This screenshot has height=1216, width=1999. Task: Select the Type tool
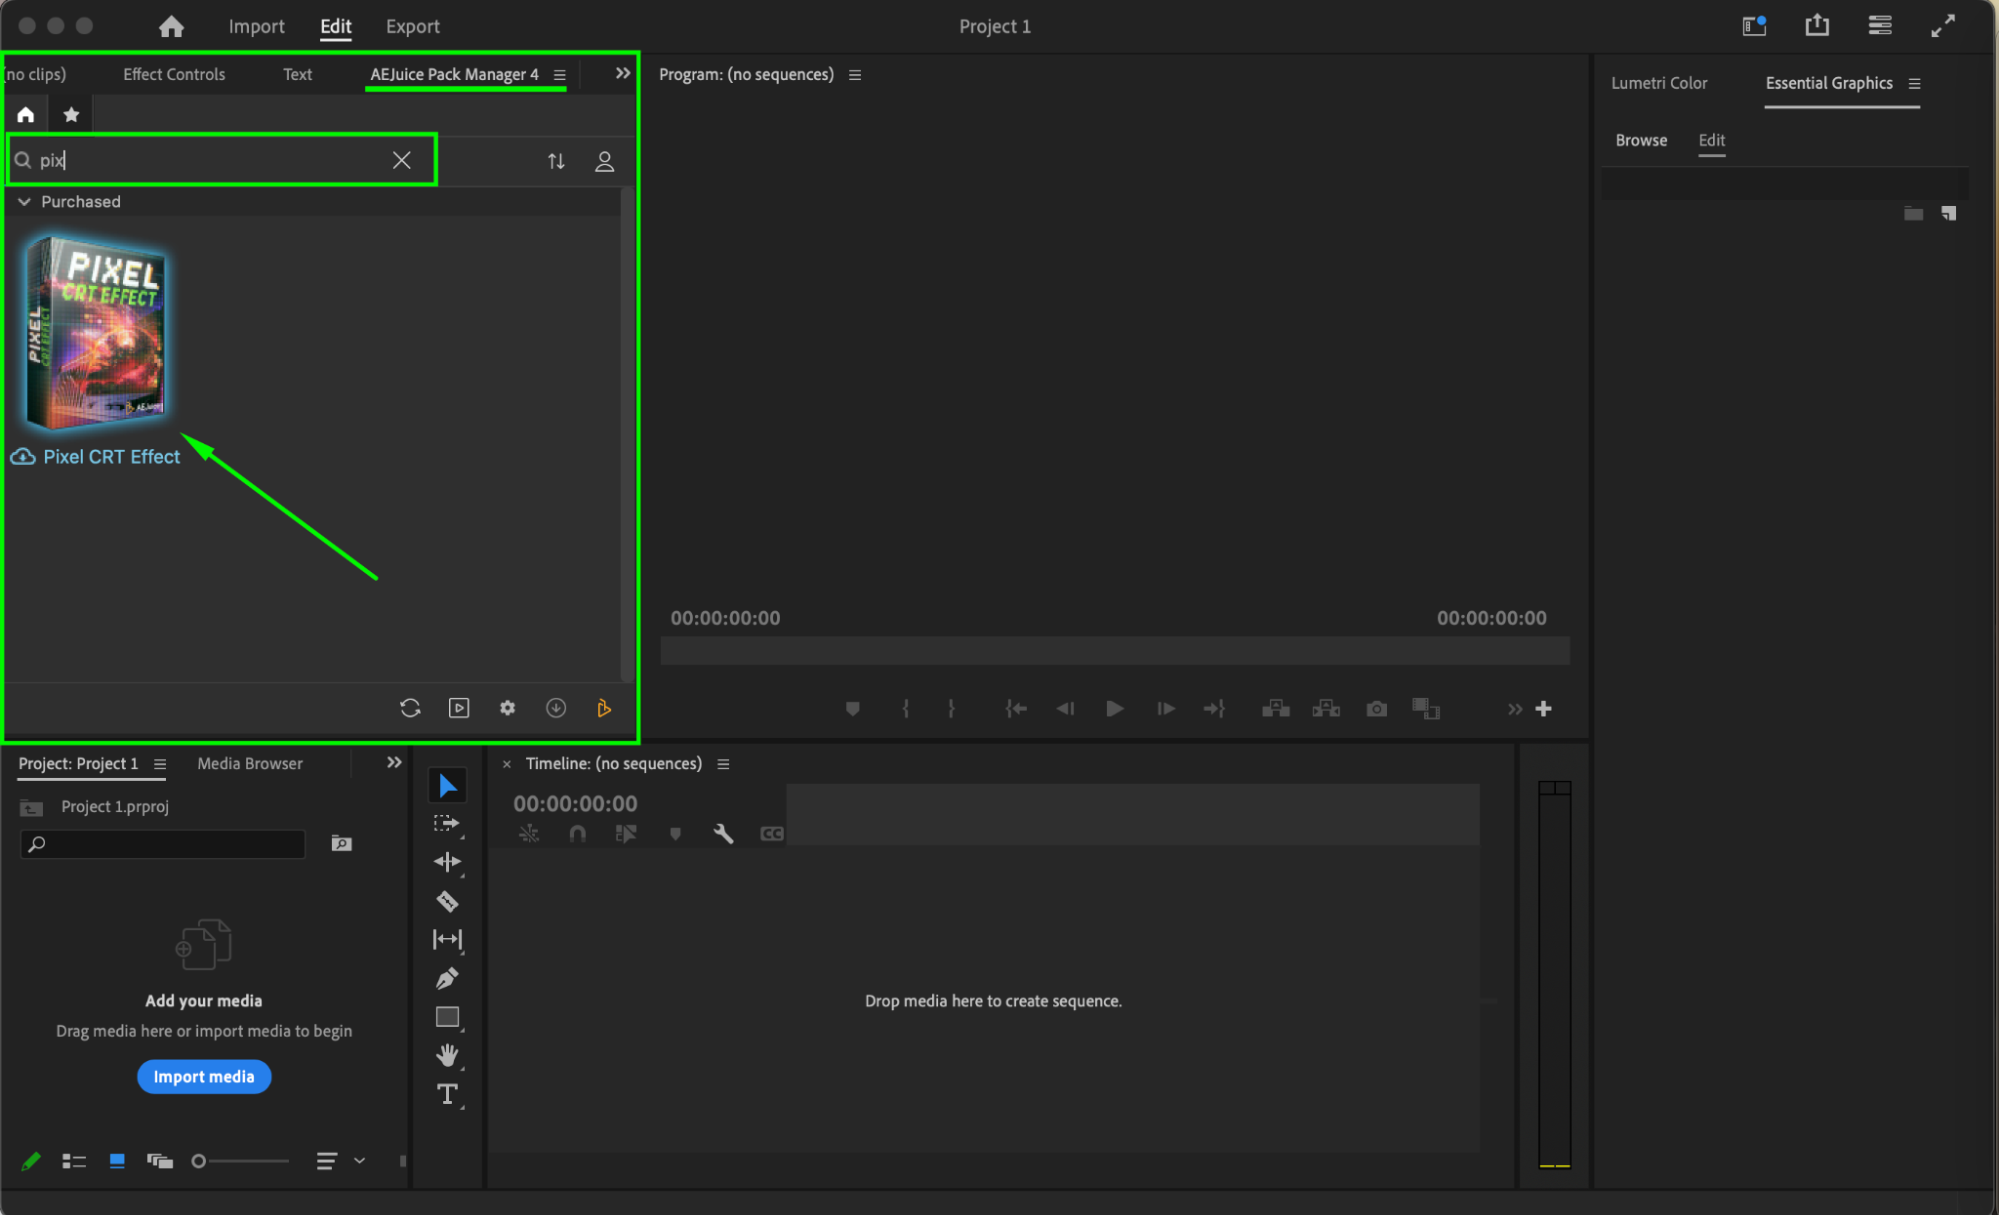[x=447, y=1094]
